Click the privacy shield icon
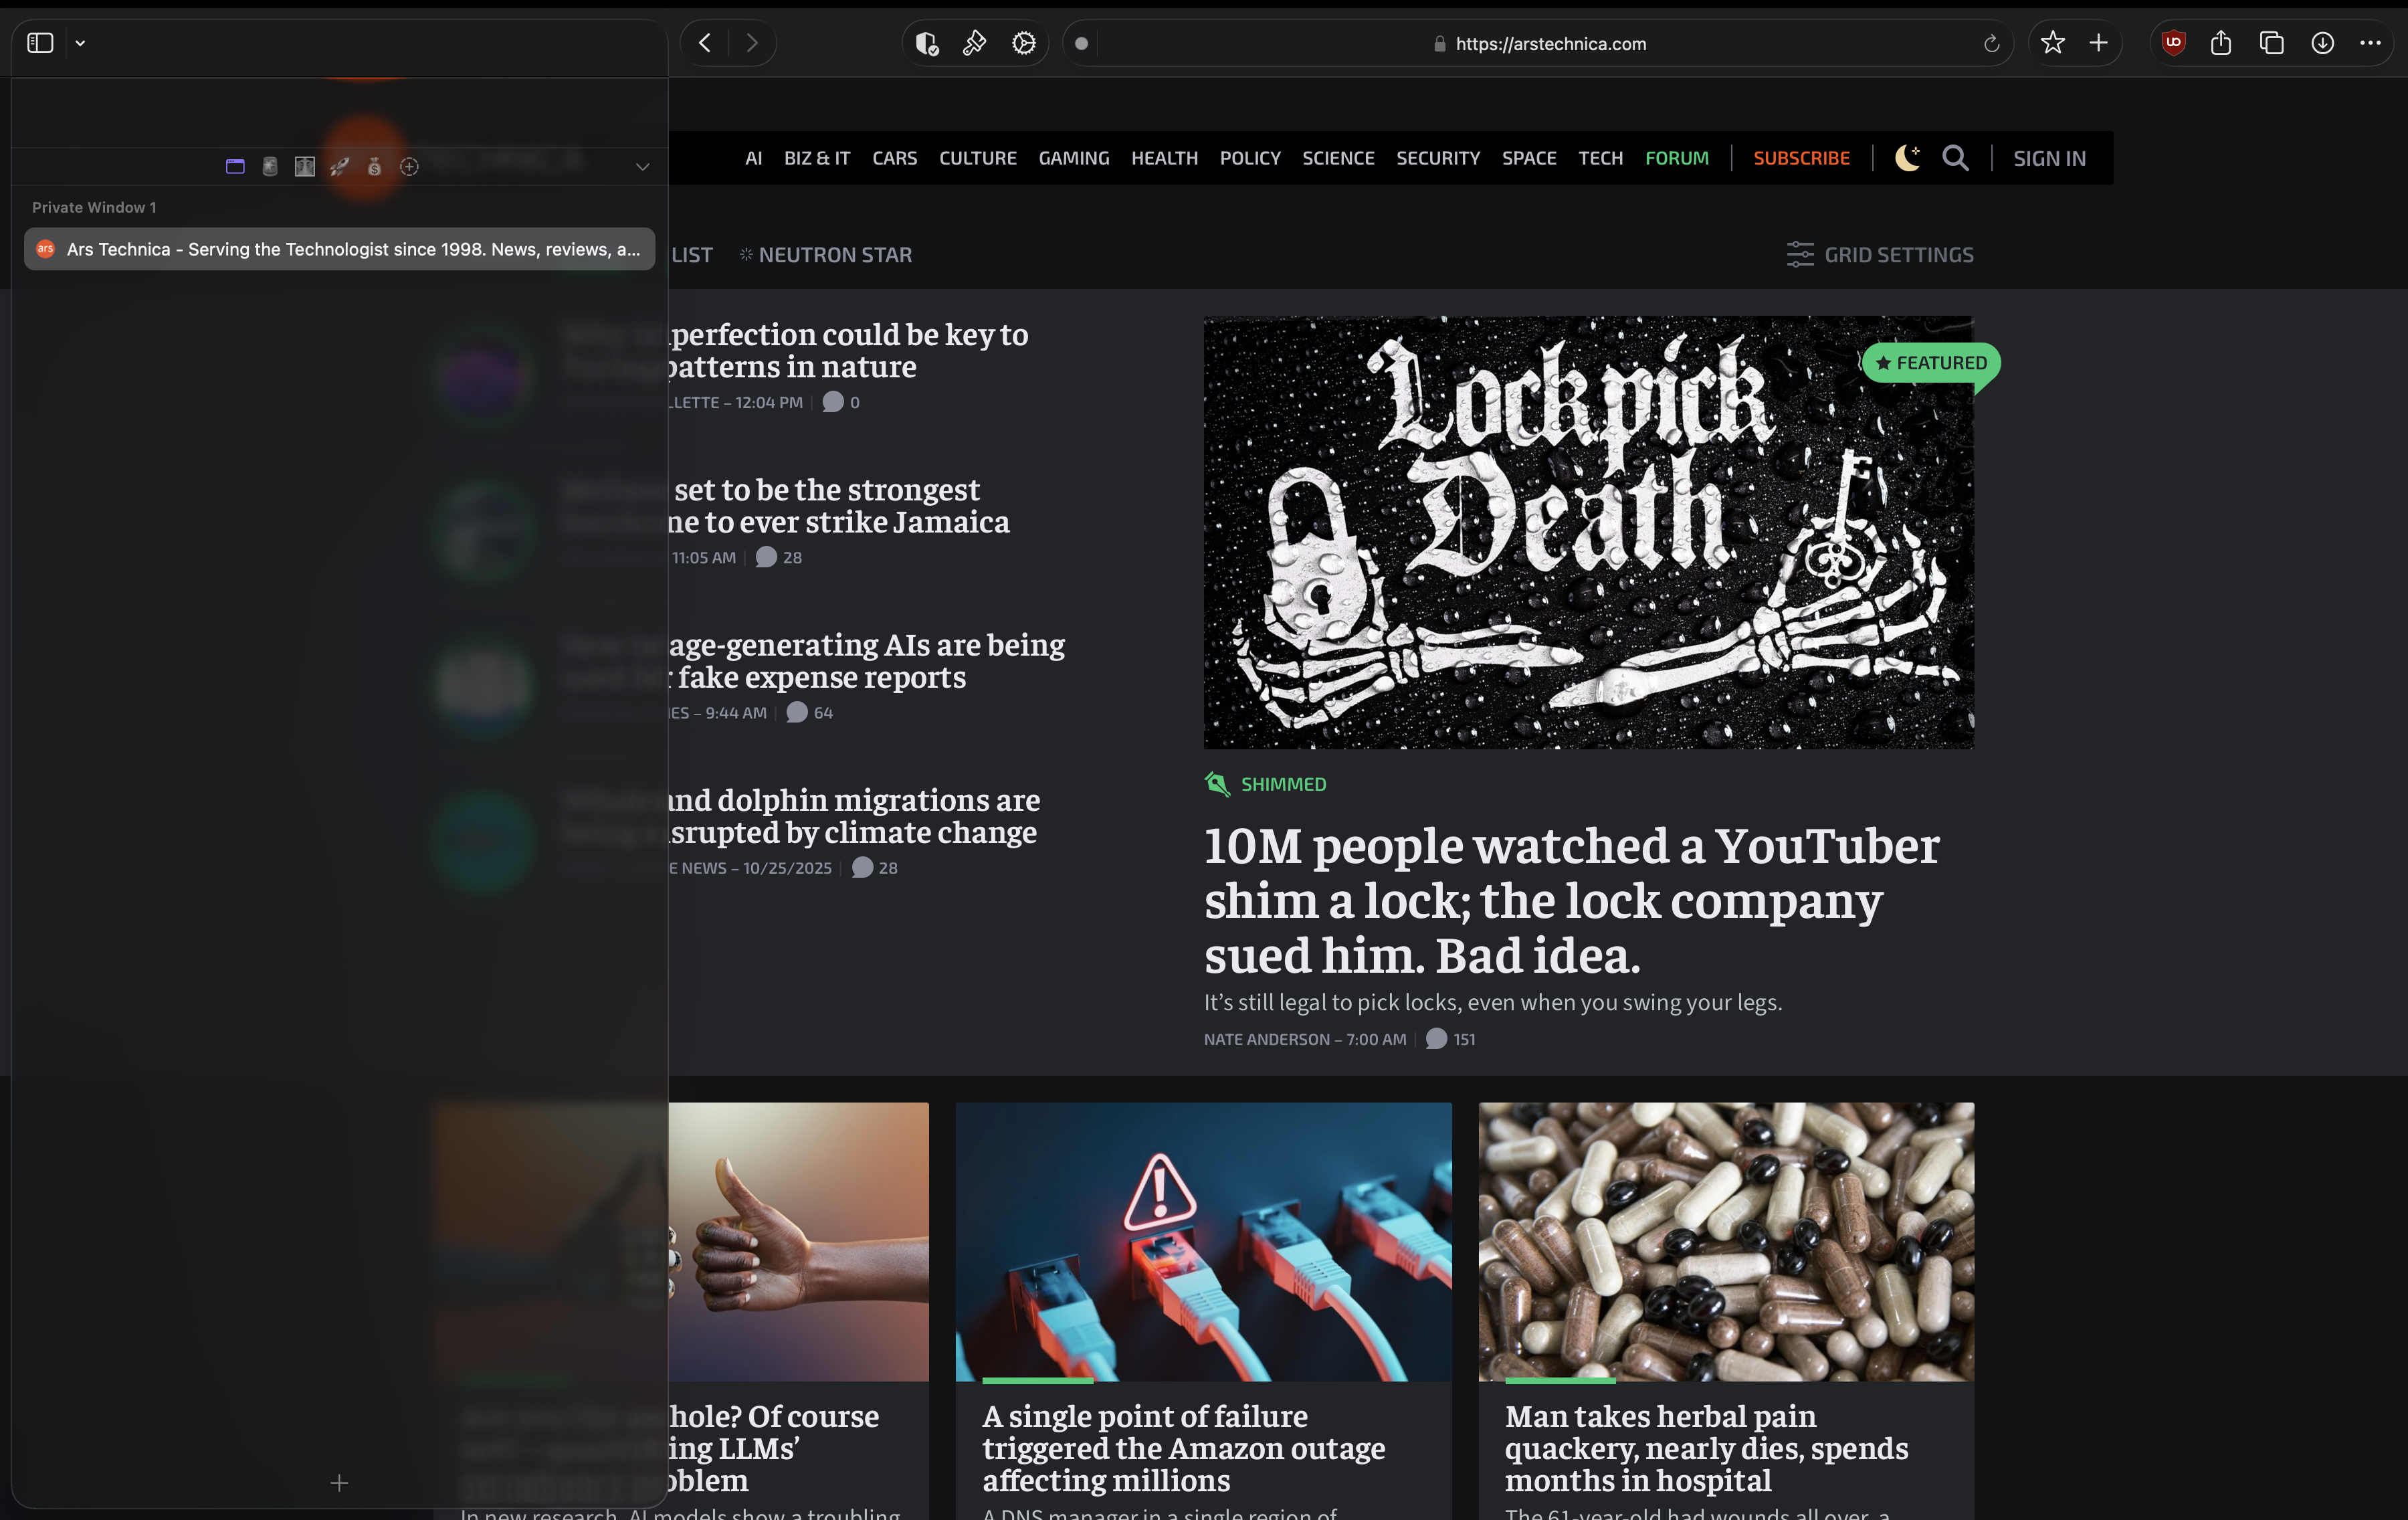 click(927, 43)
